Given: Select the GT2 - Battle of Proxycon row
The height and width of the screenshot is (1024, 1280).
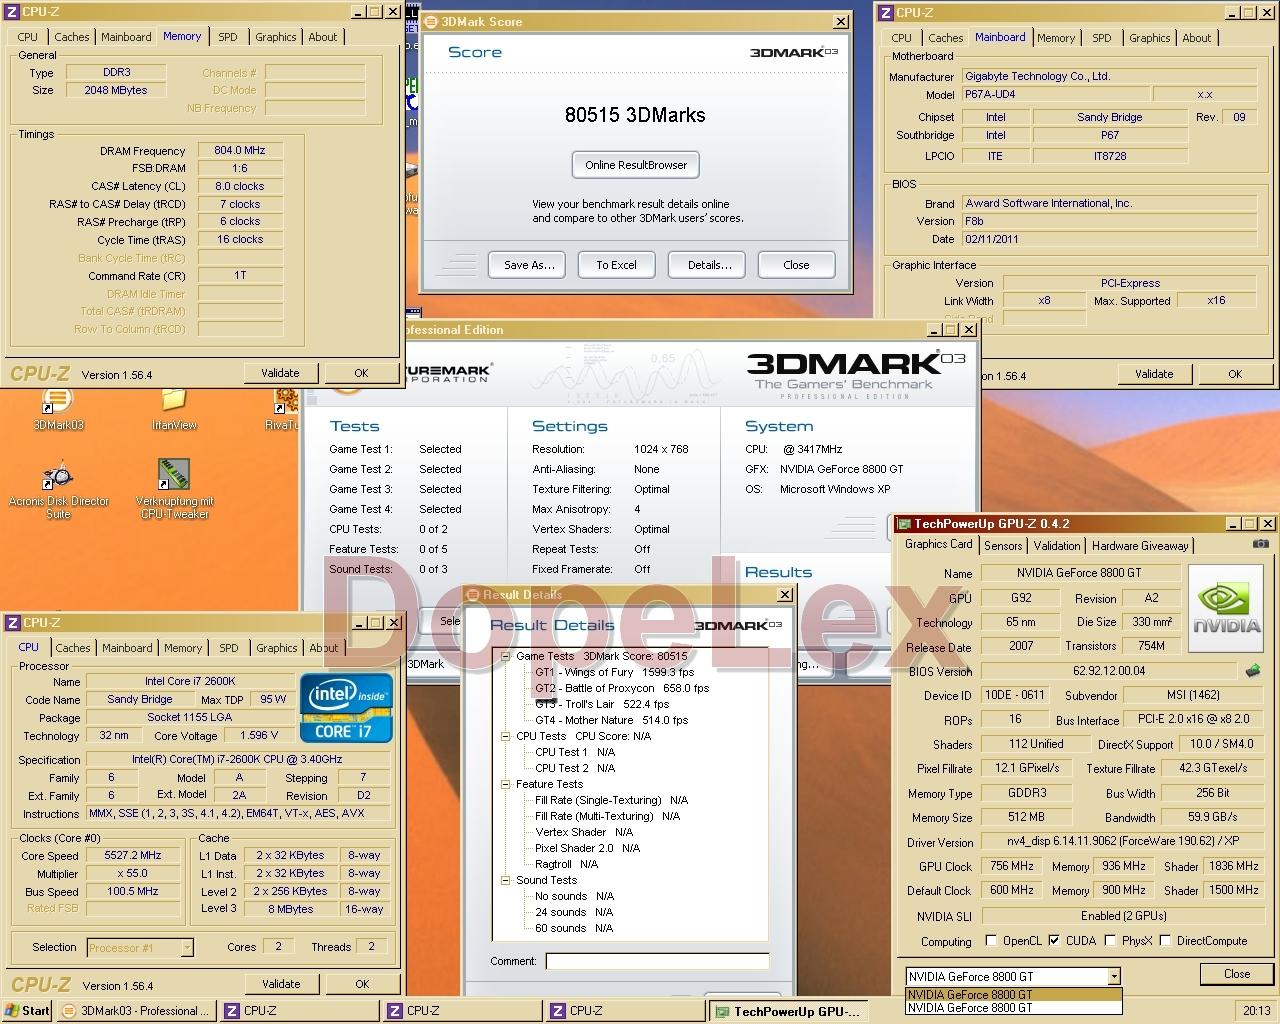Looking at the screenshot, I should tap(621, 688).
